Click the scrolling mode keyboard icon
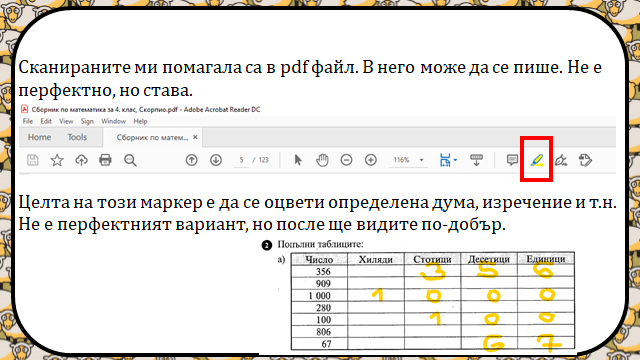The image size is (640, 362). pos(476,160)
